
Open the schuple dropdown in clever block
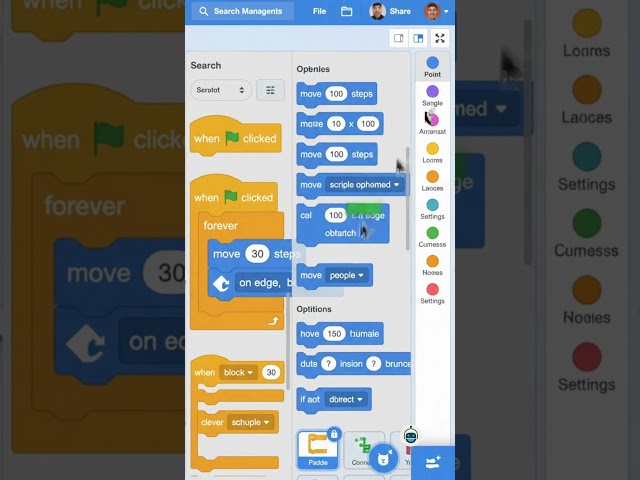point(250,422)
